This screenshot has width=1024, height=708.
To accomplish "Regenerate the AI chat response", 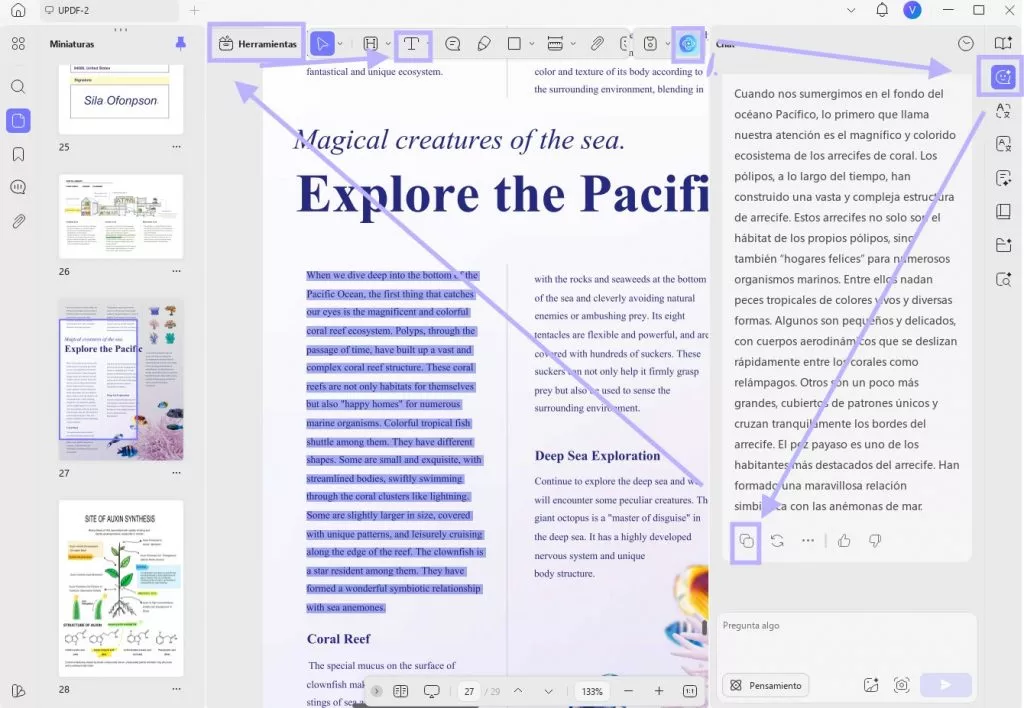I will tap(777, 541).
